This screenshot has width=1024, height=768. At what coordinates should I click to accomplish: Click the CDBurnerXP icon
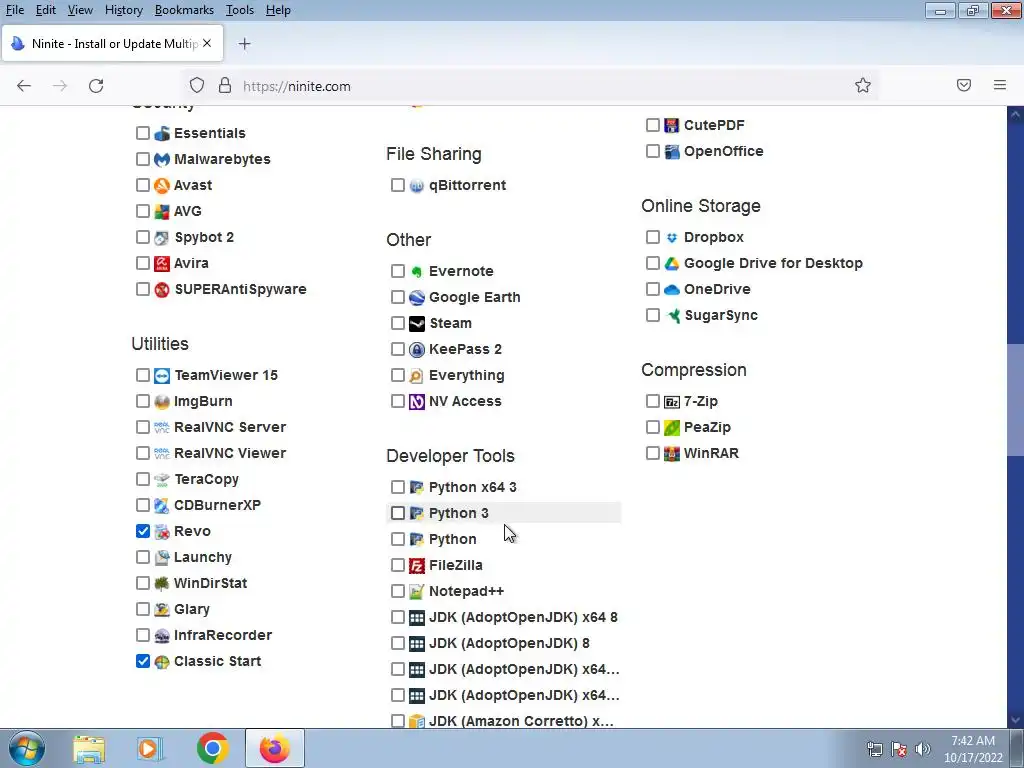click(x=161, y=505)
